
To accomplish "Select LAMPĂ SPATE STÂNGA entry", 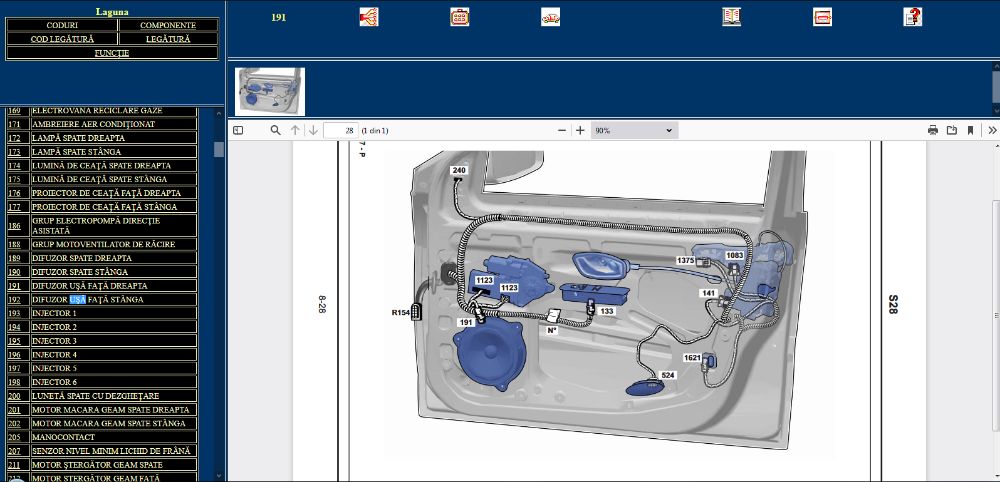I will pyautogui.click(x=114, y=152).
